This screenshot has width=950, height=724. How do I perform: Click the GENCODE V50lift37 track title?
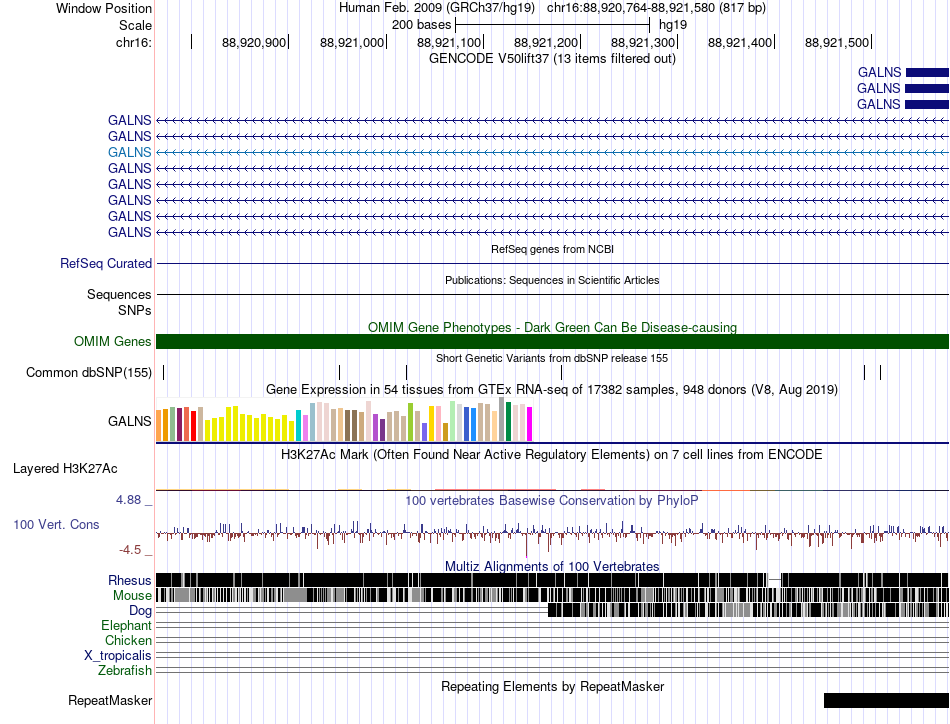tap(553, 59)
